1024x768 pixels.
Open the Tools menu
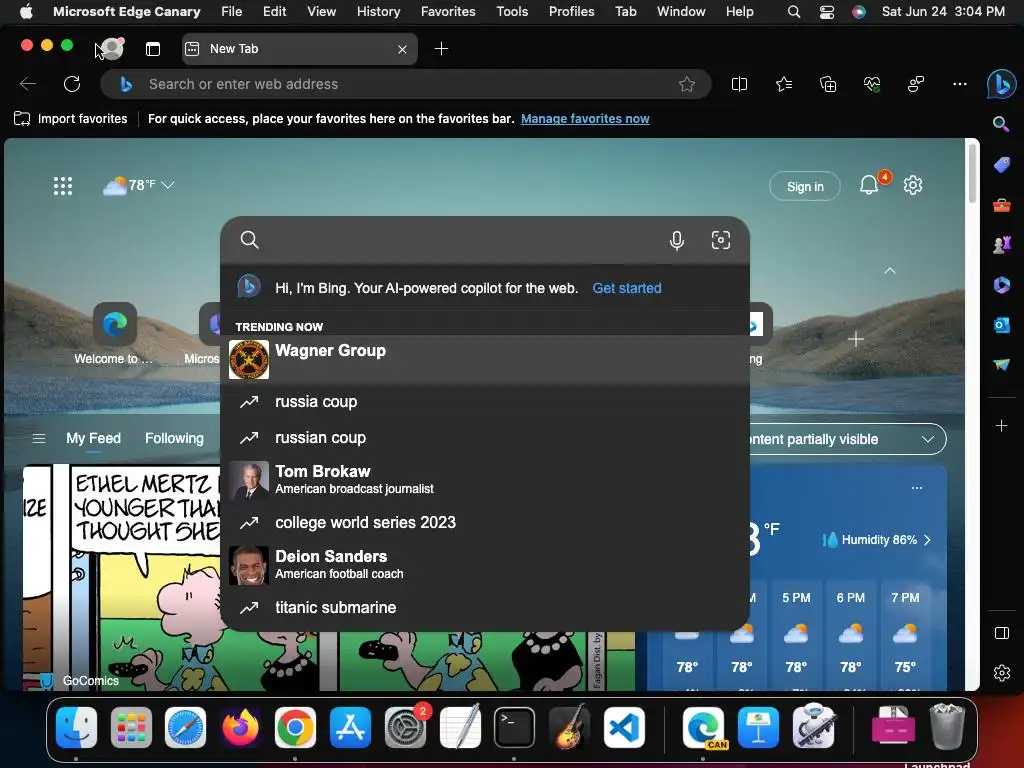coord(512,11)
